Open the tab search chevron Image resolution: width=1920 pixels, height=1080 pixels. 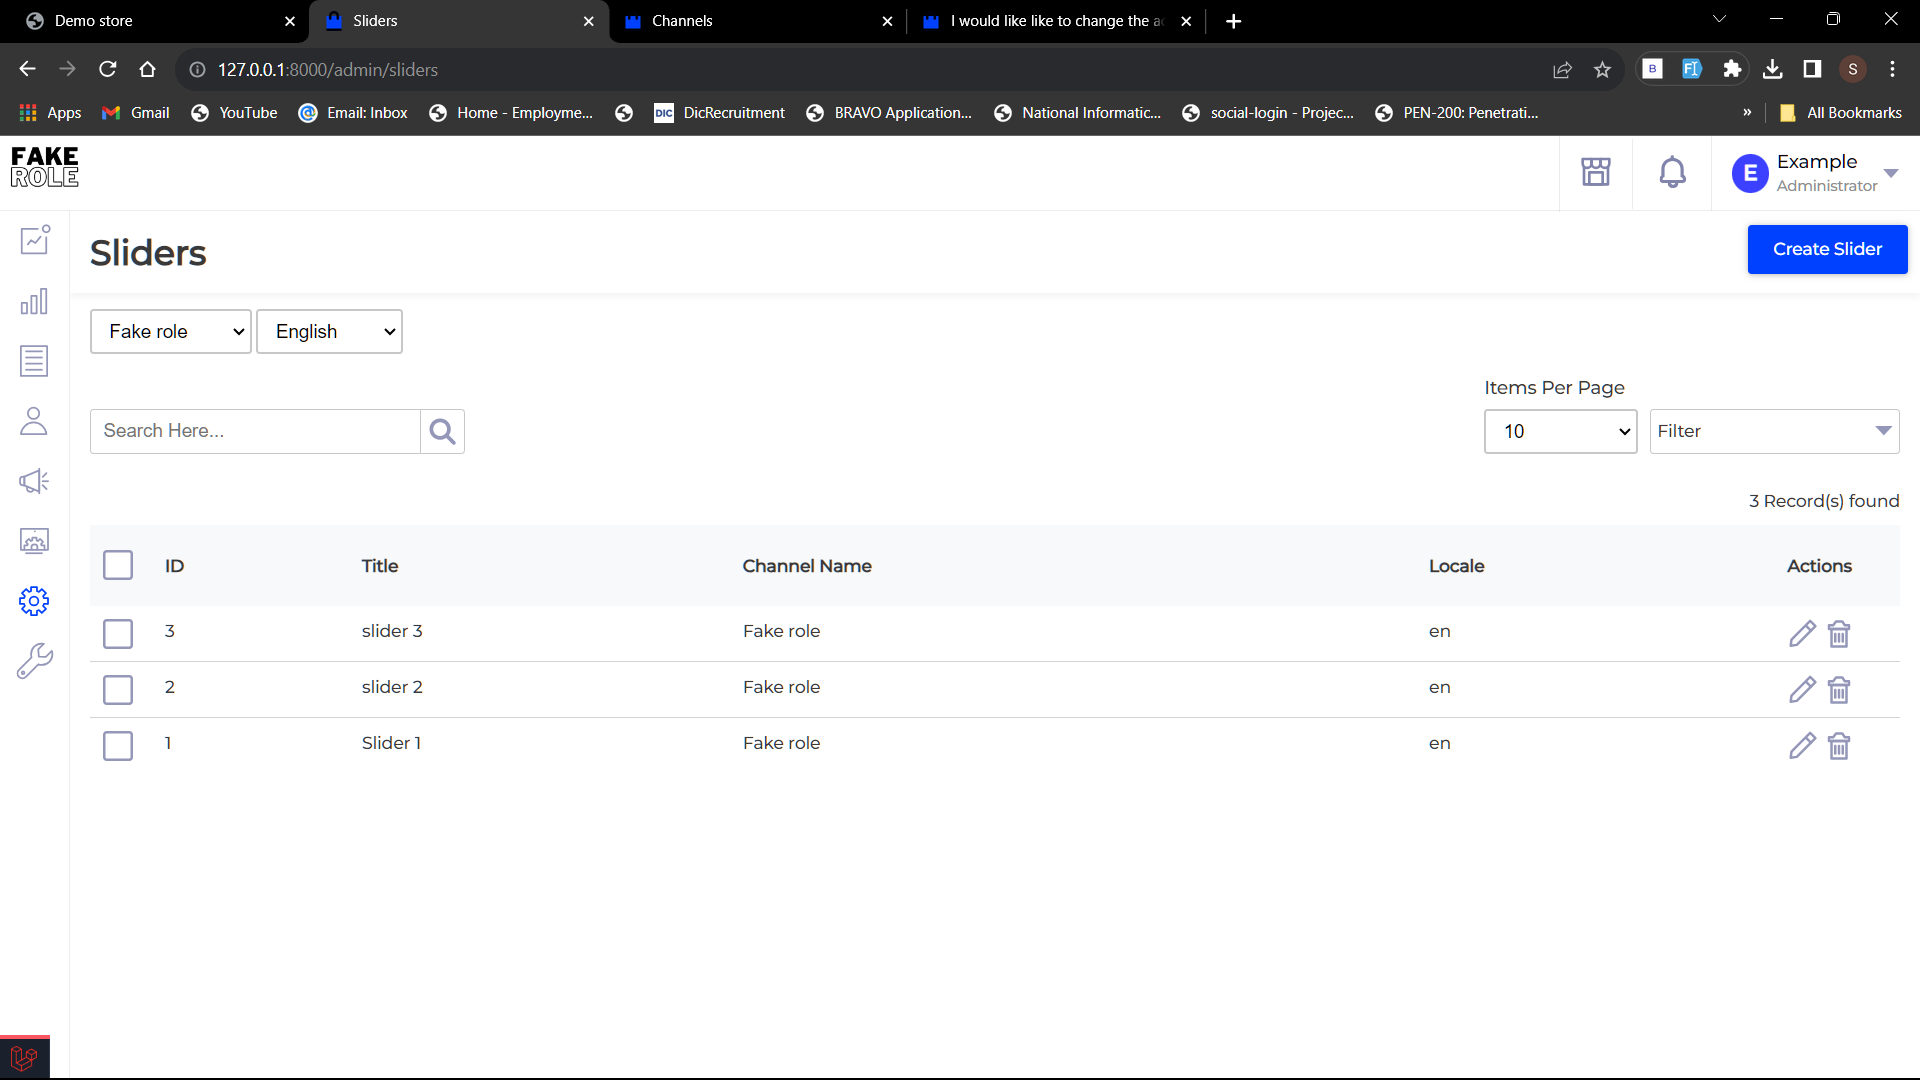click(x=1719, y=19)
